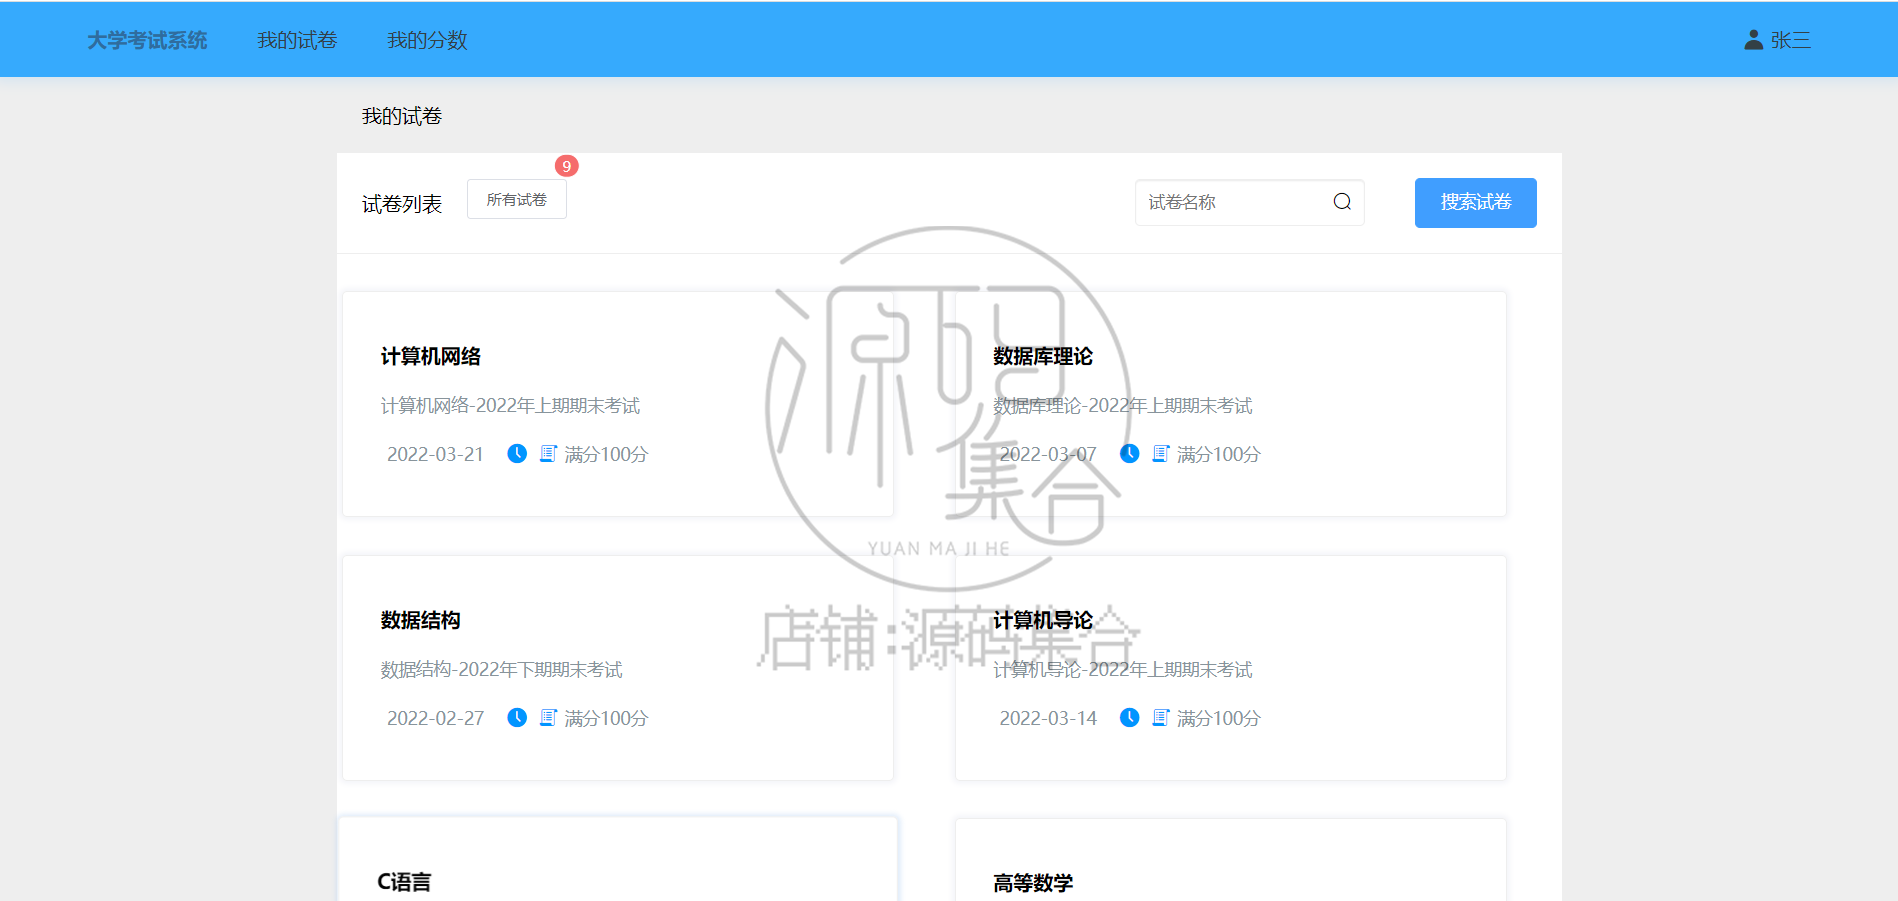The width and height of the screenshot is (1898, 901).
Task: Click 数据库理论-2022年上期期末考试 description
Action: point(1123,405)
